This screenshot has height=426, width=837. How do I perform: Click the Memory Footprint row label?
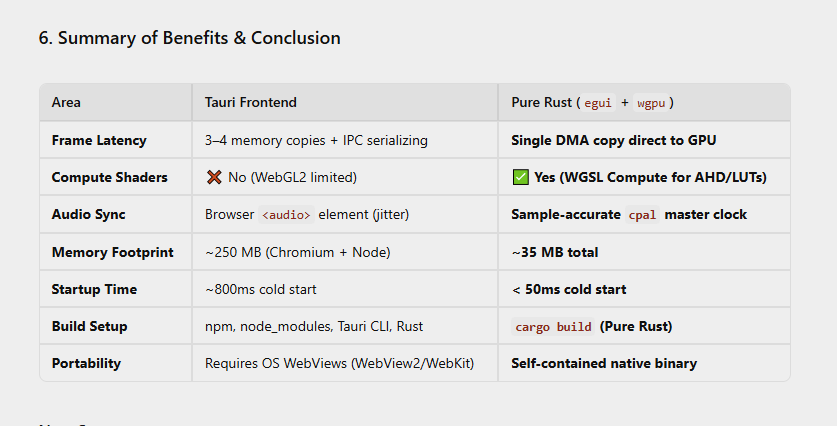point(113,252)
